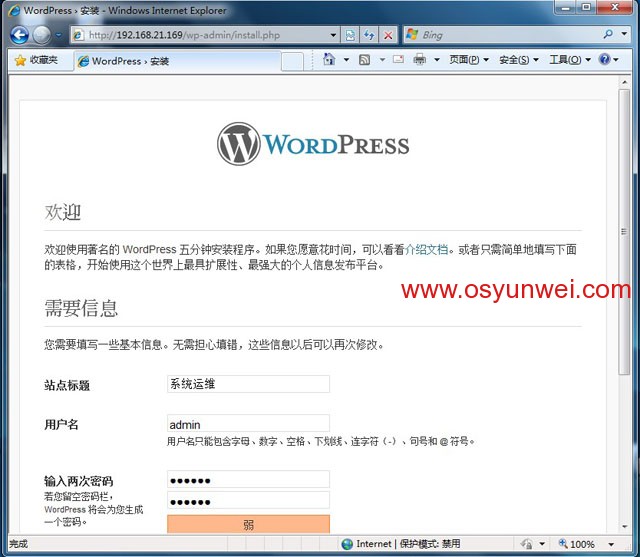Click the 需要信息 heading text
The width and height of the screenshot is (640, 557).
81,308
